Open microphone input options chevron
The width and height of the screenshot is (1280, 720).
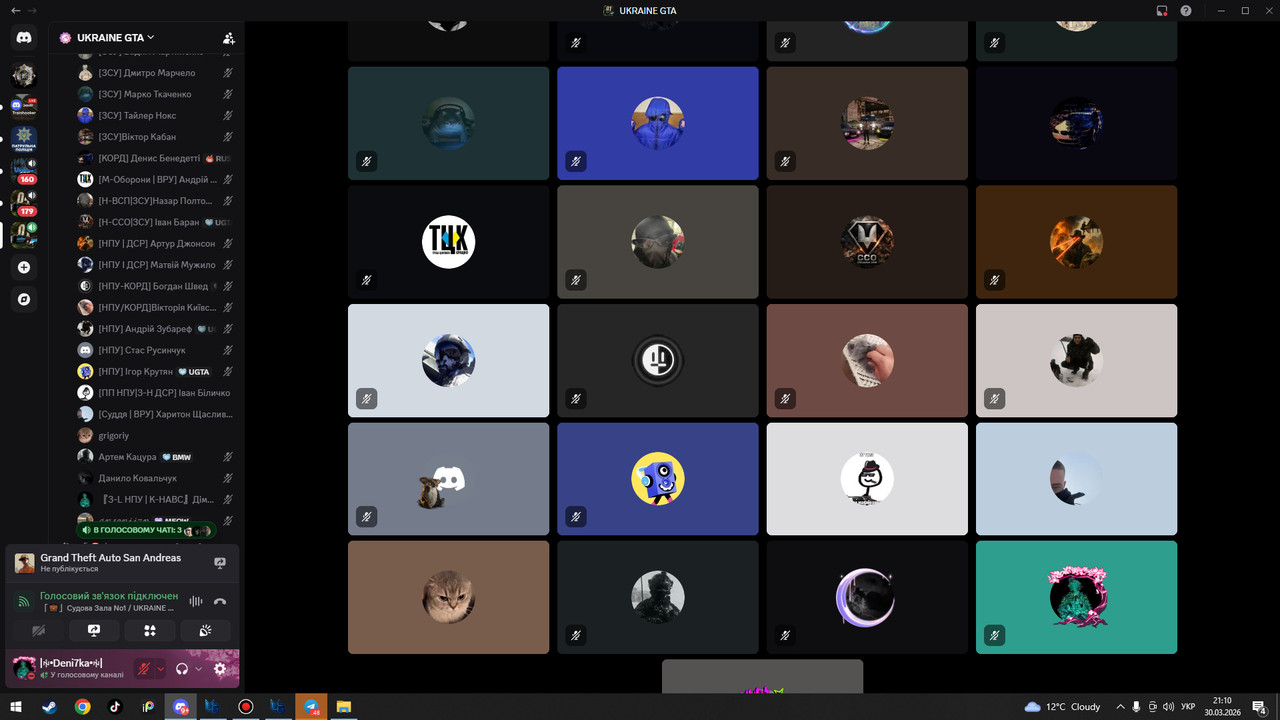(x=160, y=669)
